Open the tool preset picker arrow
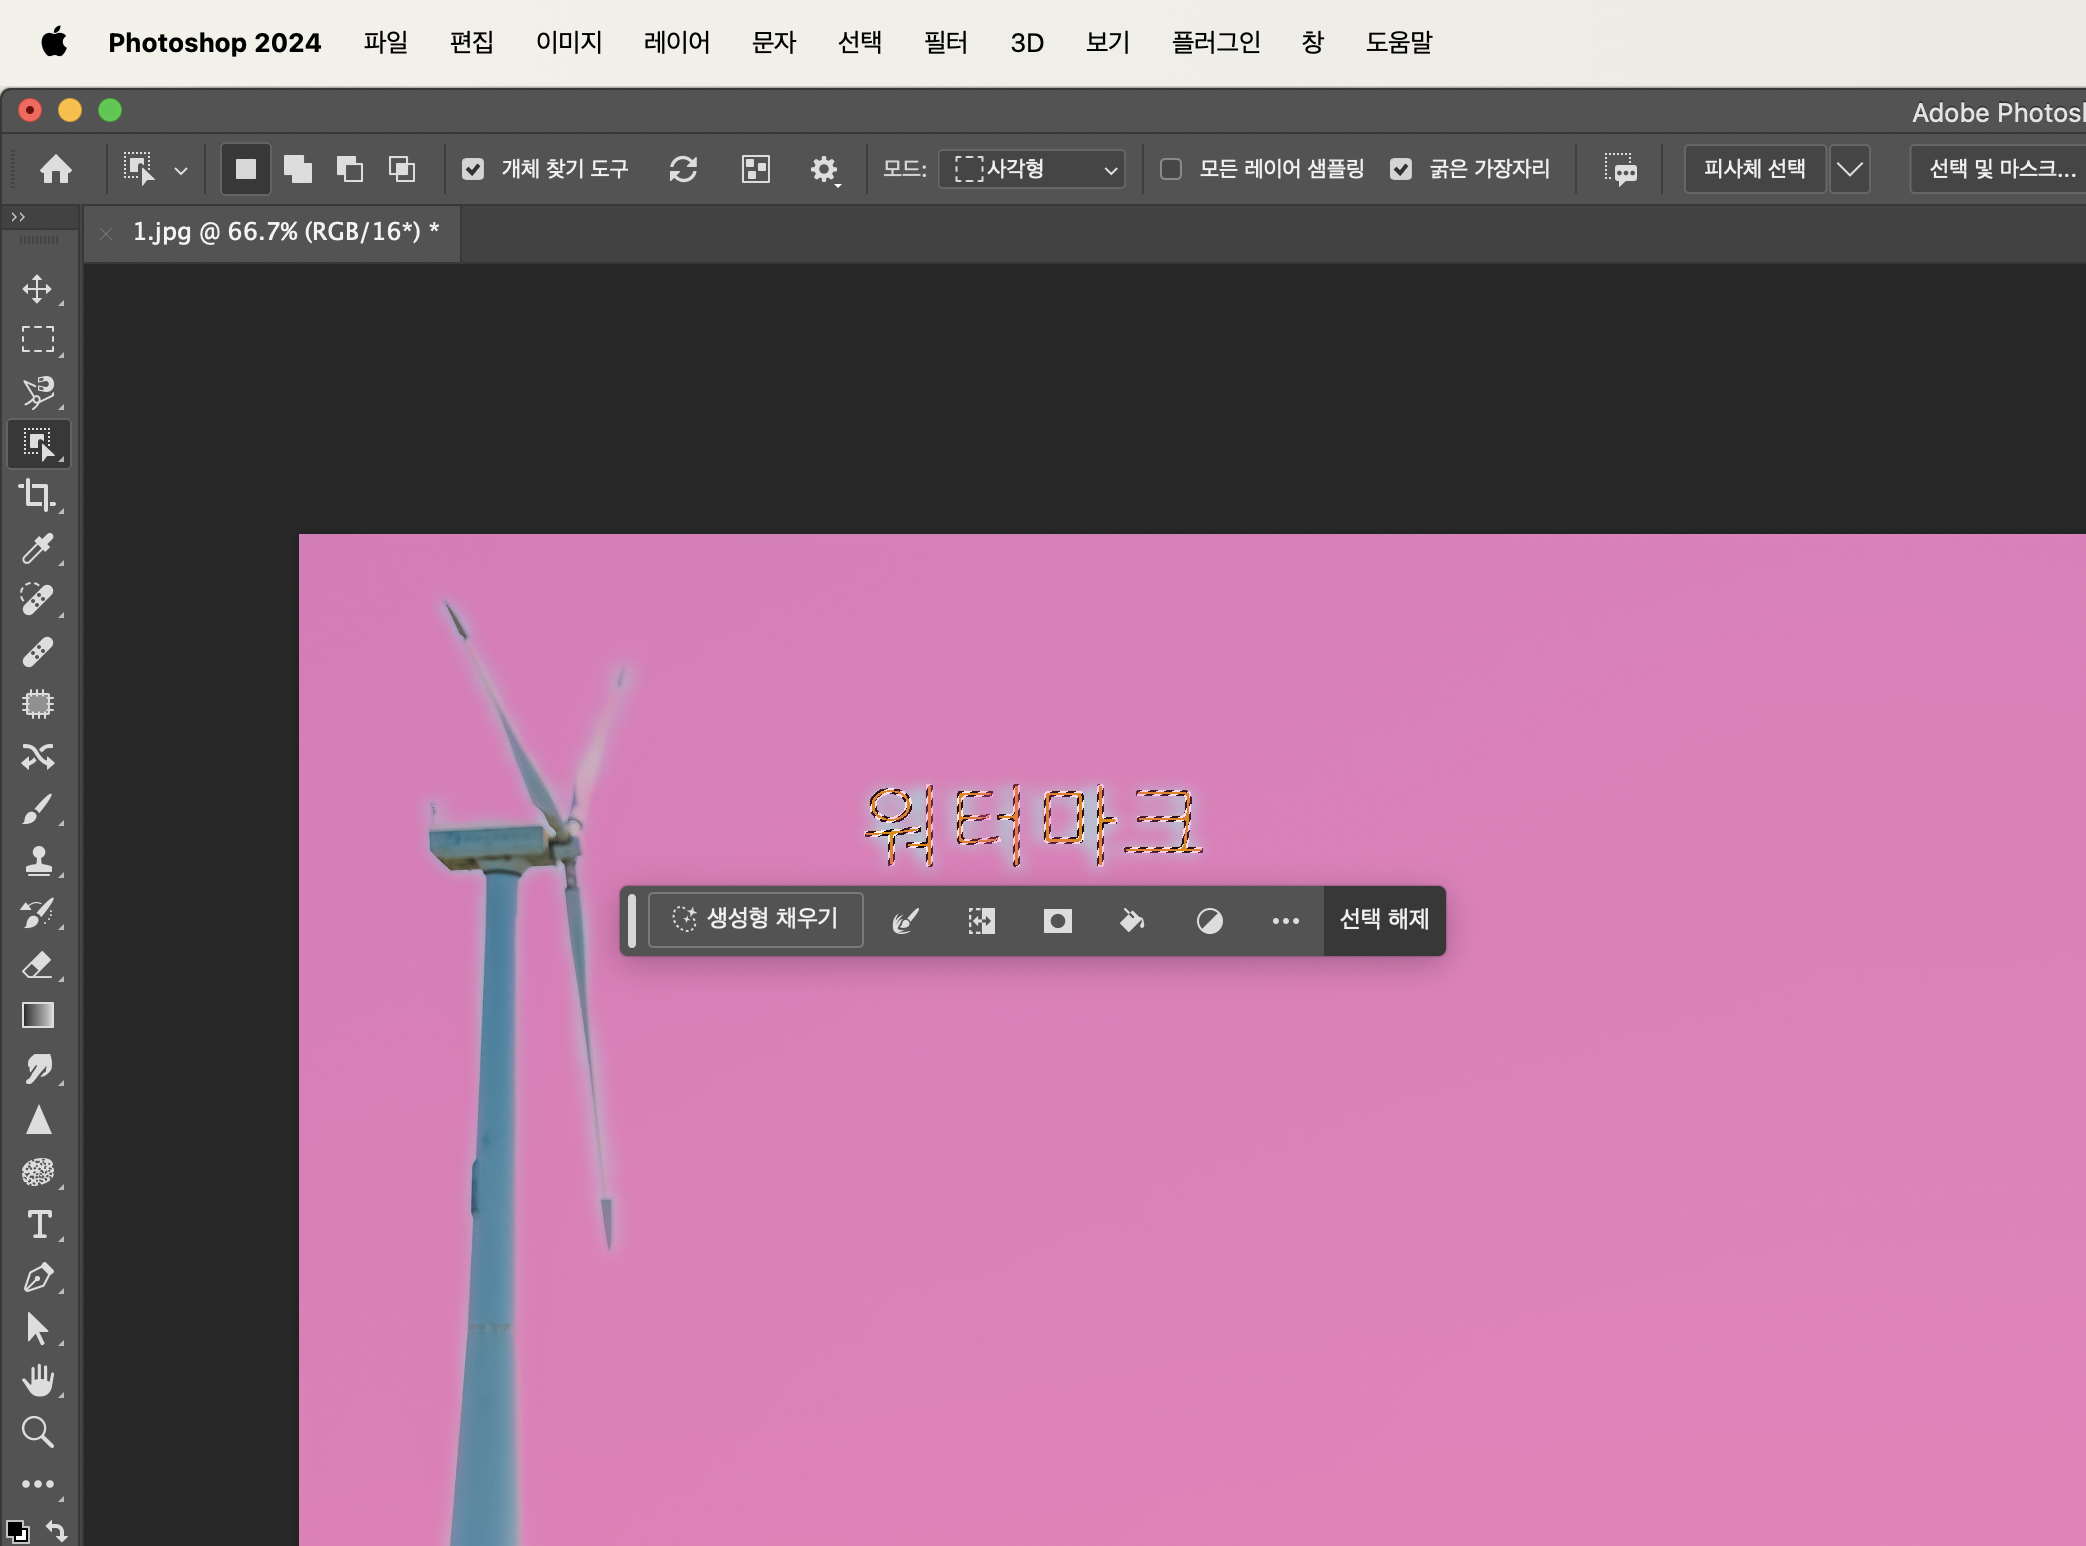Image resolution: width=2086 pixels, height=1546 pixels. click(x=181, y=170)
